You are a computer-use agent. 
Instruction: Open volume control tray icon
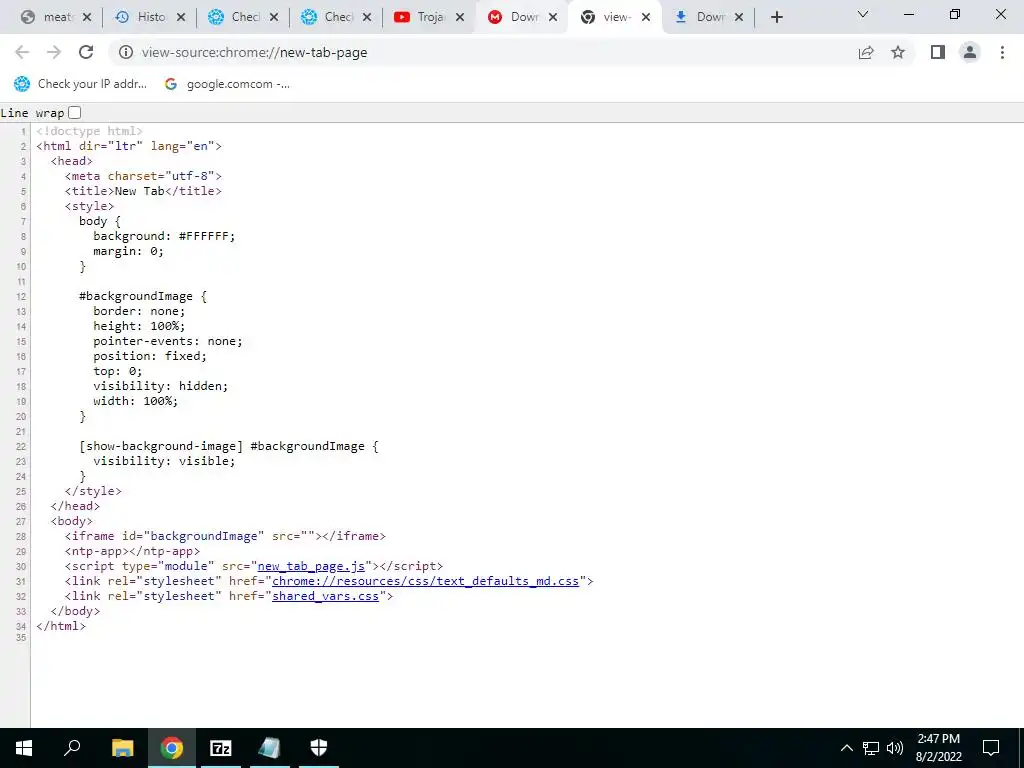[895, 748]
